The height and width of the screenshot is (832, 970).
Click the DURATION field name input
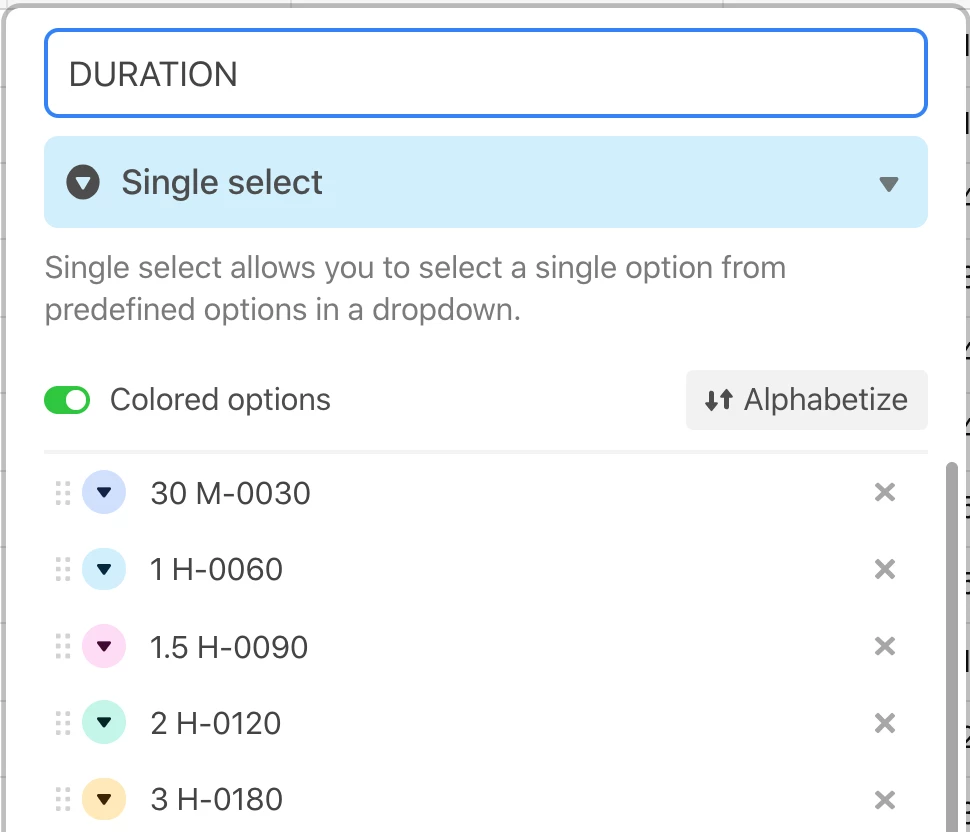(486, 73)
